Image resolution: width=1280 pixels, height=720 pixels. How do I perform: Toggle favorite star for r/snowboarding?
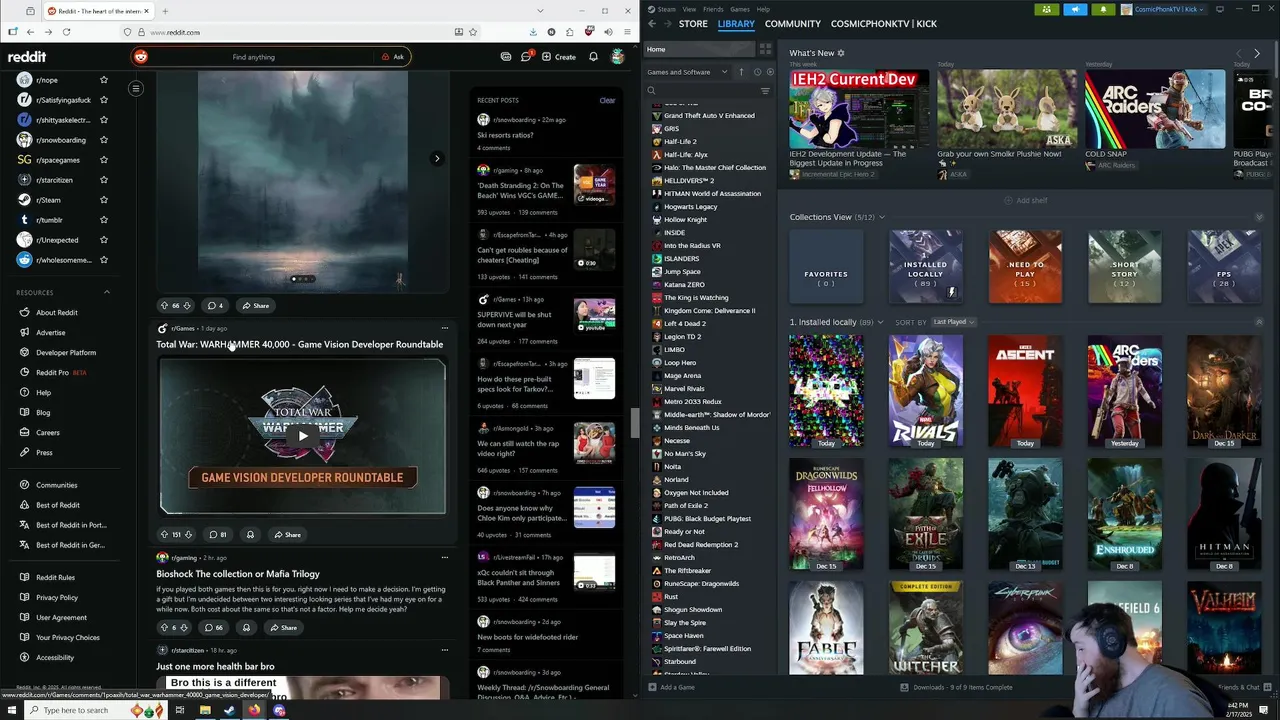click(x=103, y=140)
